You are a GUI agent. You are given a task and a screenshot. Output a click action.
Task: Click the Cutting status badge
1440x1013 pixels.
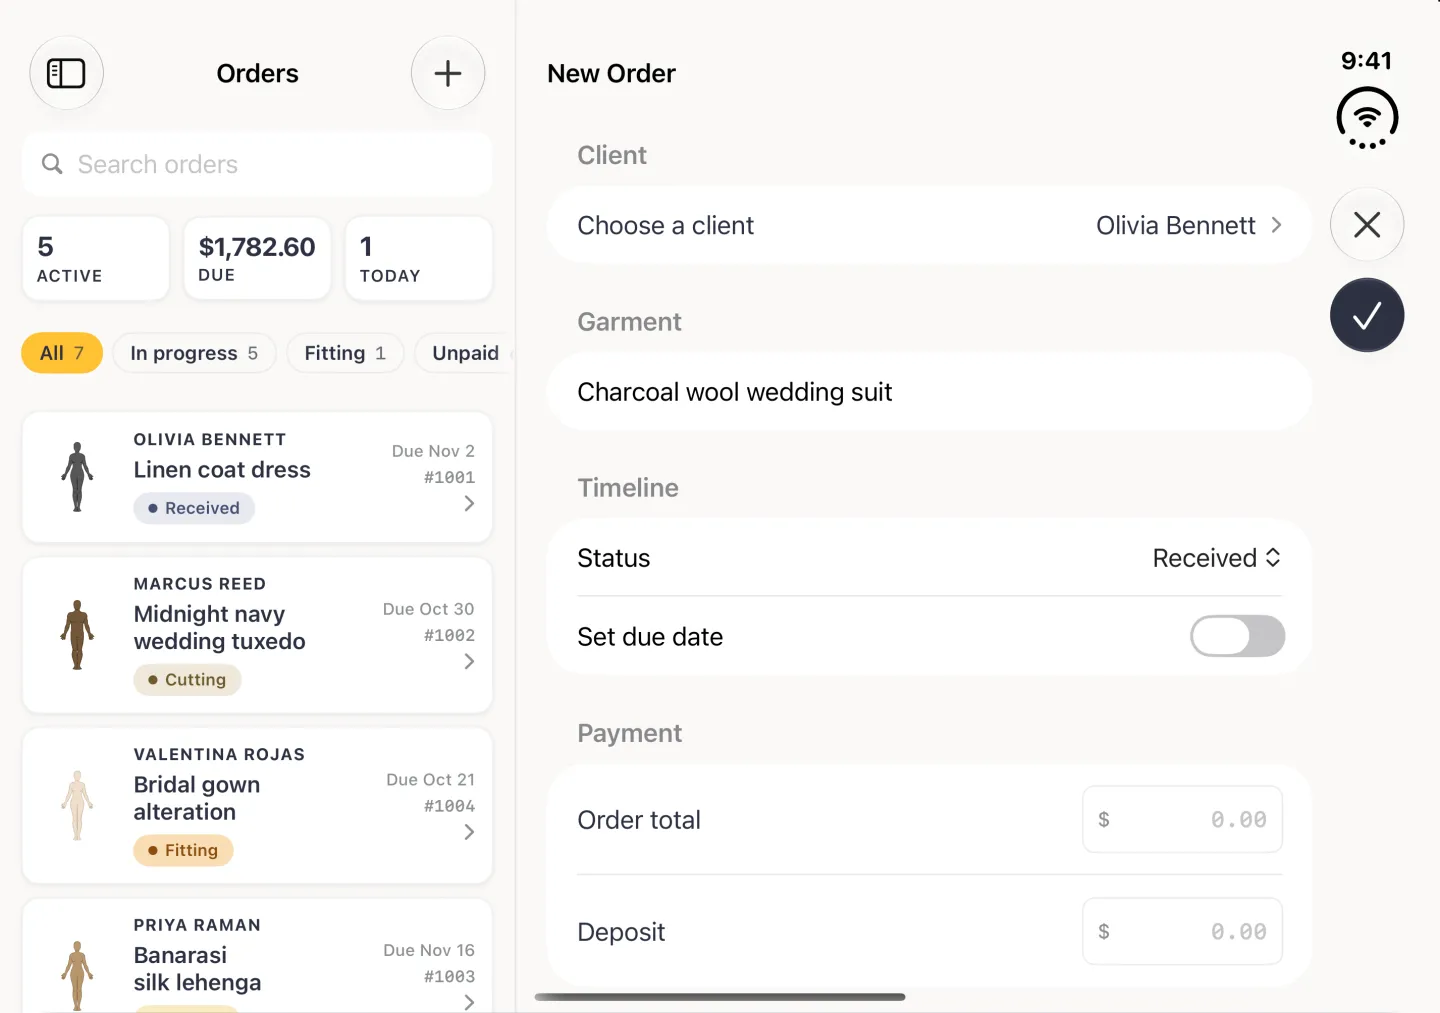pyautogui.click(x=187, y=680)
